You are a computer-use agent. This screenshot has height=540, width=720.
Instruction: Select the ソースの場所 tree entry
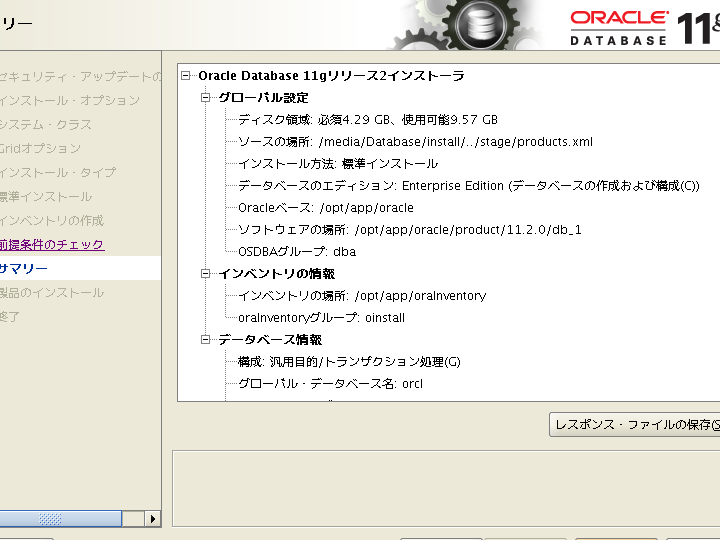pos(415,142)
